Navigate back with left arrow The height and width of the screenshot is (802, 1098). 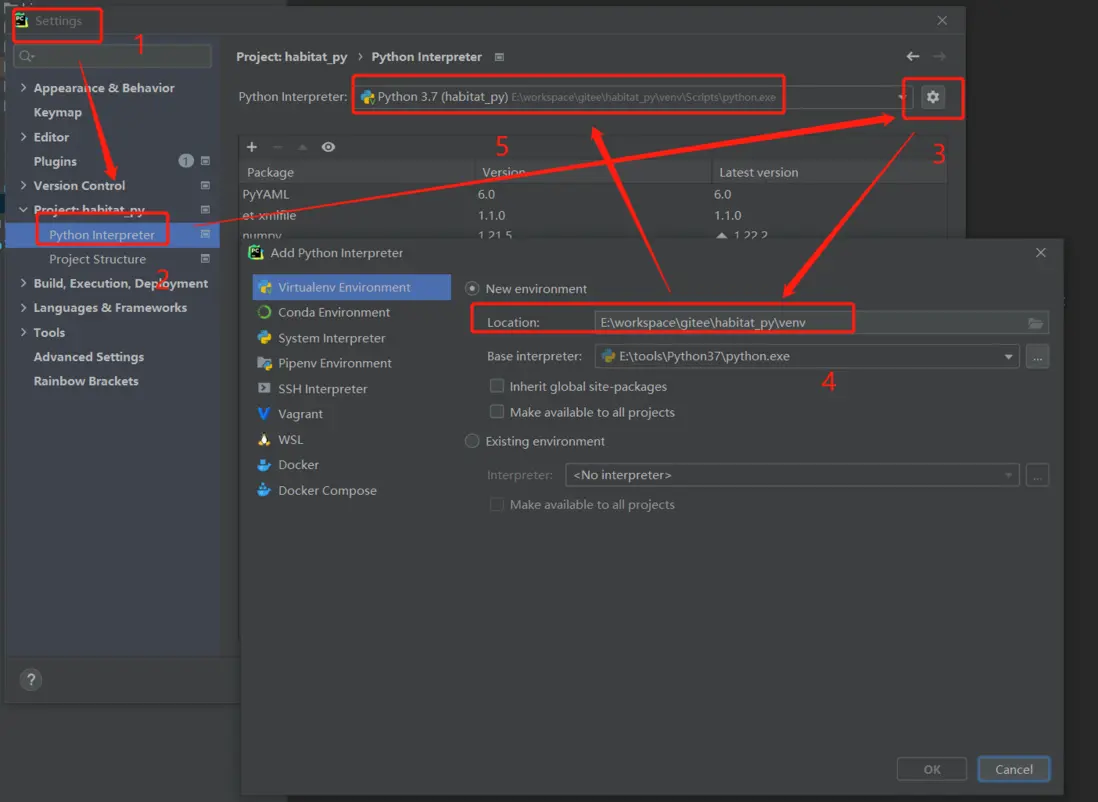coord(912,56)
